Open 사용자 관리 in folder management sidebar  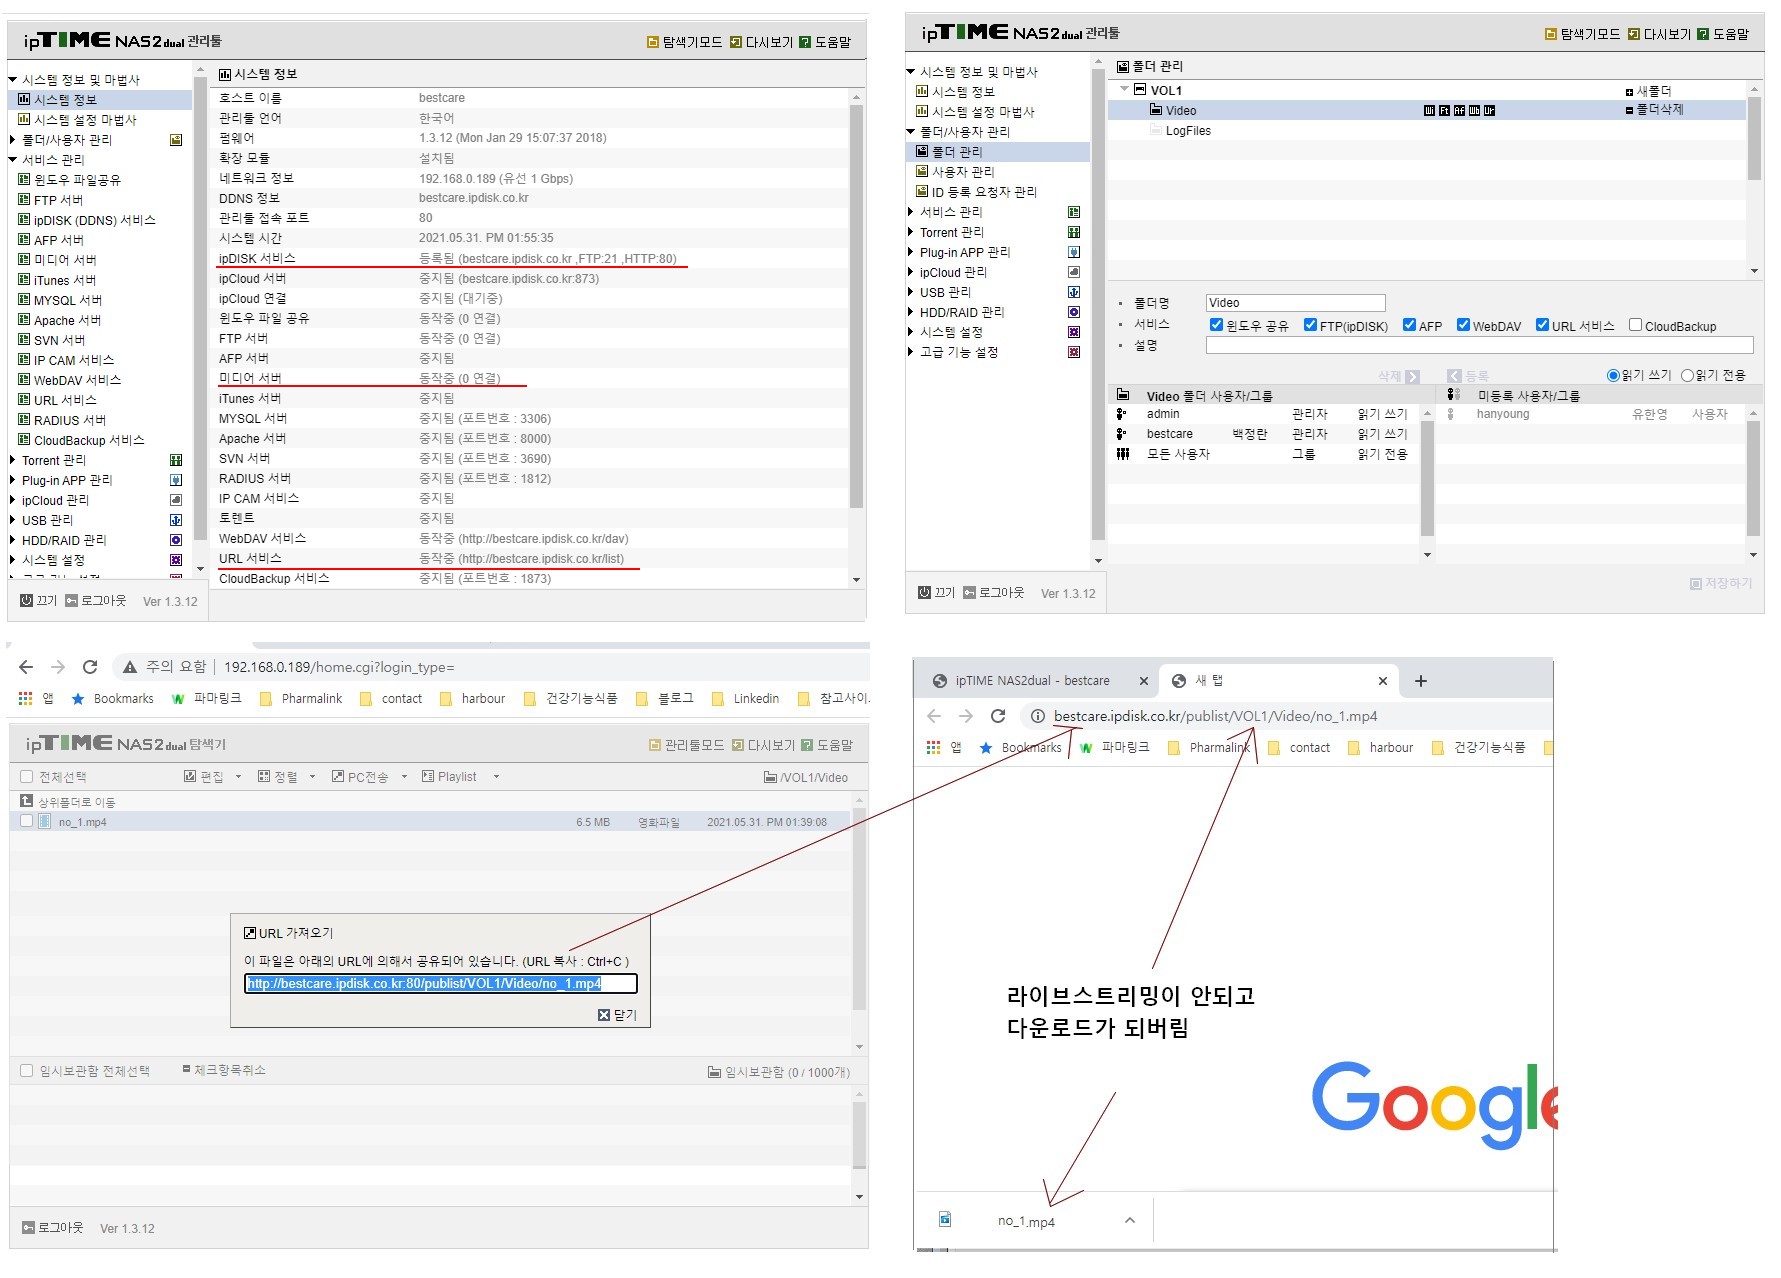click(x=963, y=172)
